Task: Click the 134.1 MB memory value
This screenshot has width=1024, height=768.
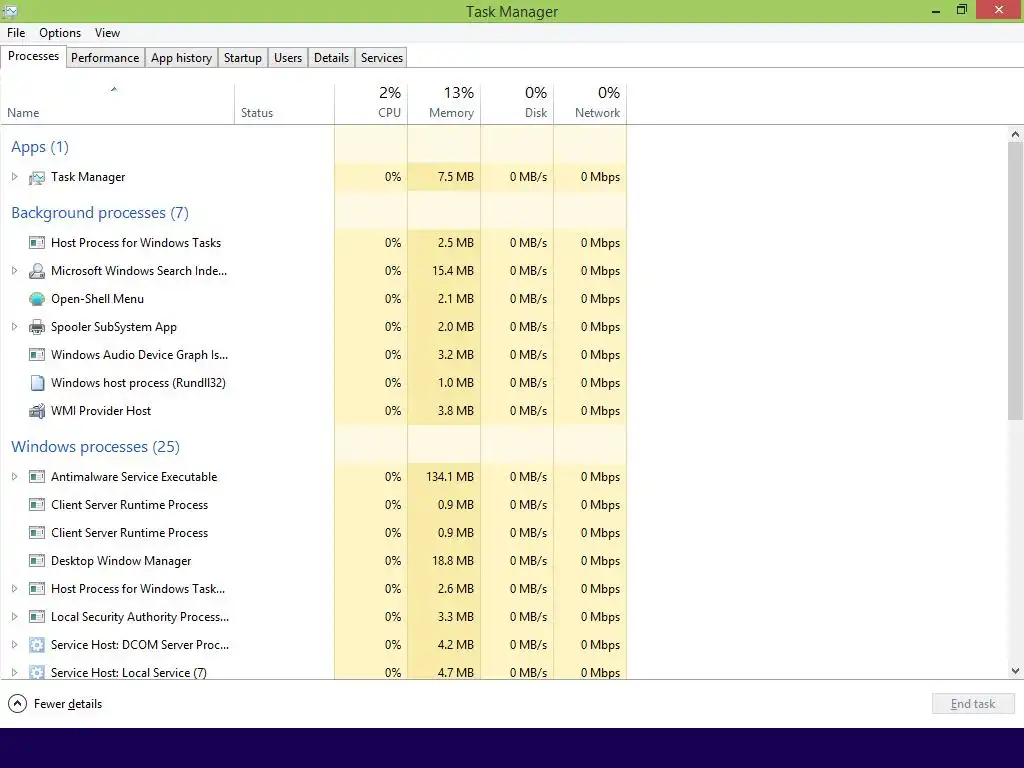Action: (x=450, y=477)
